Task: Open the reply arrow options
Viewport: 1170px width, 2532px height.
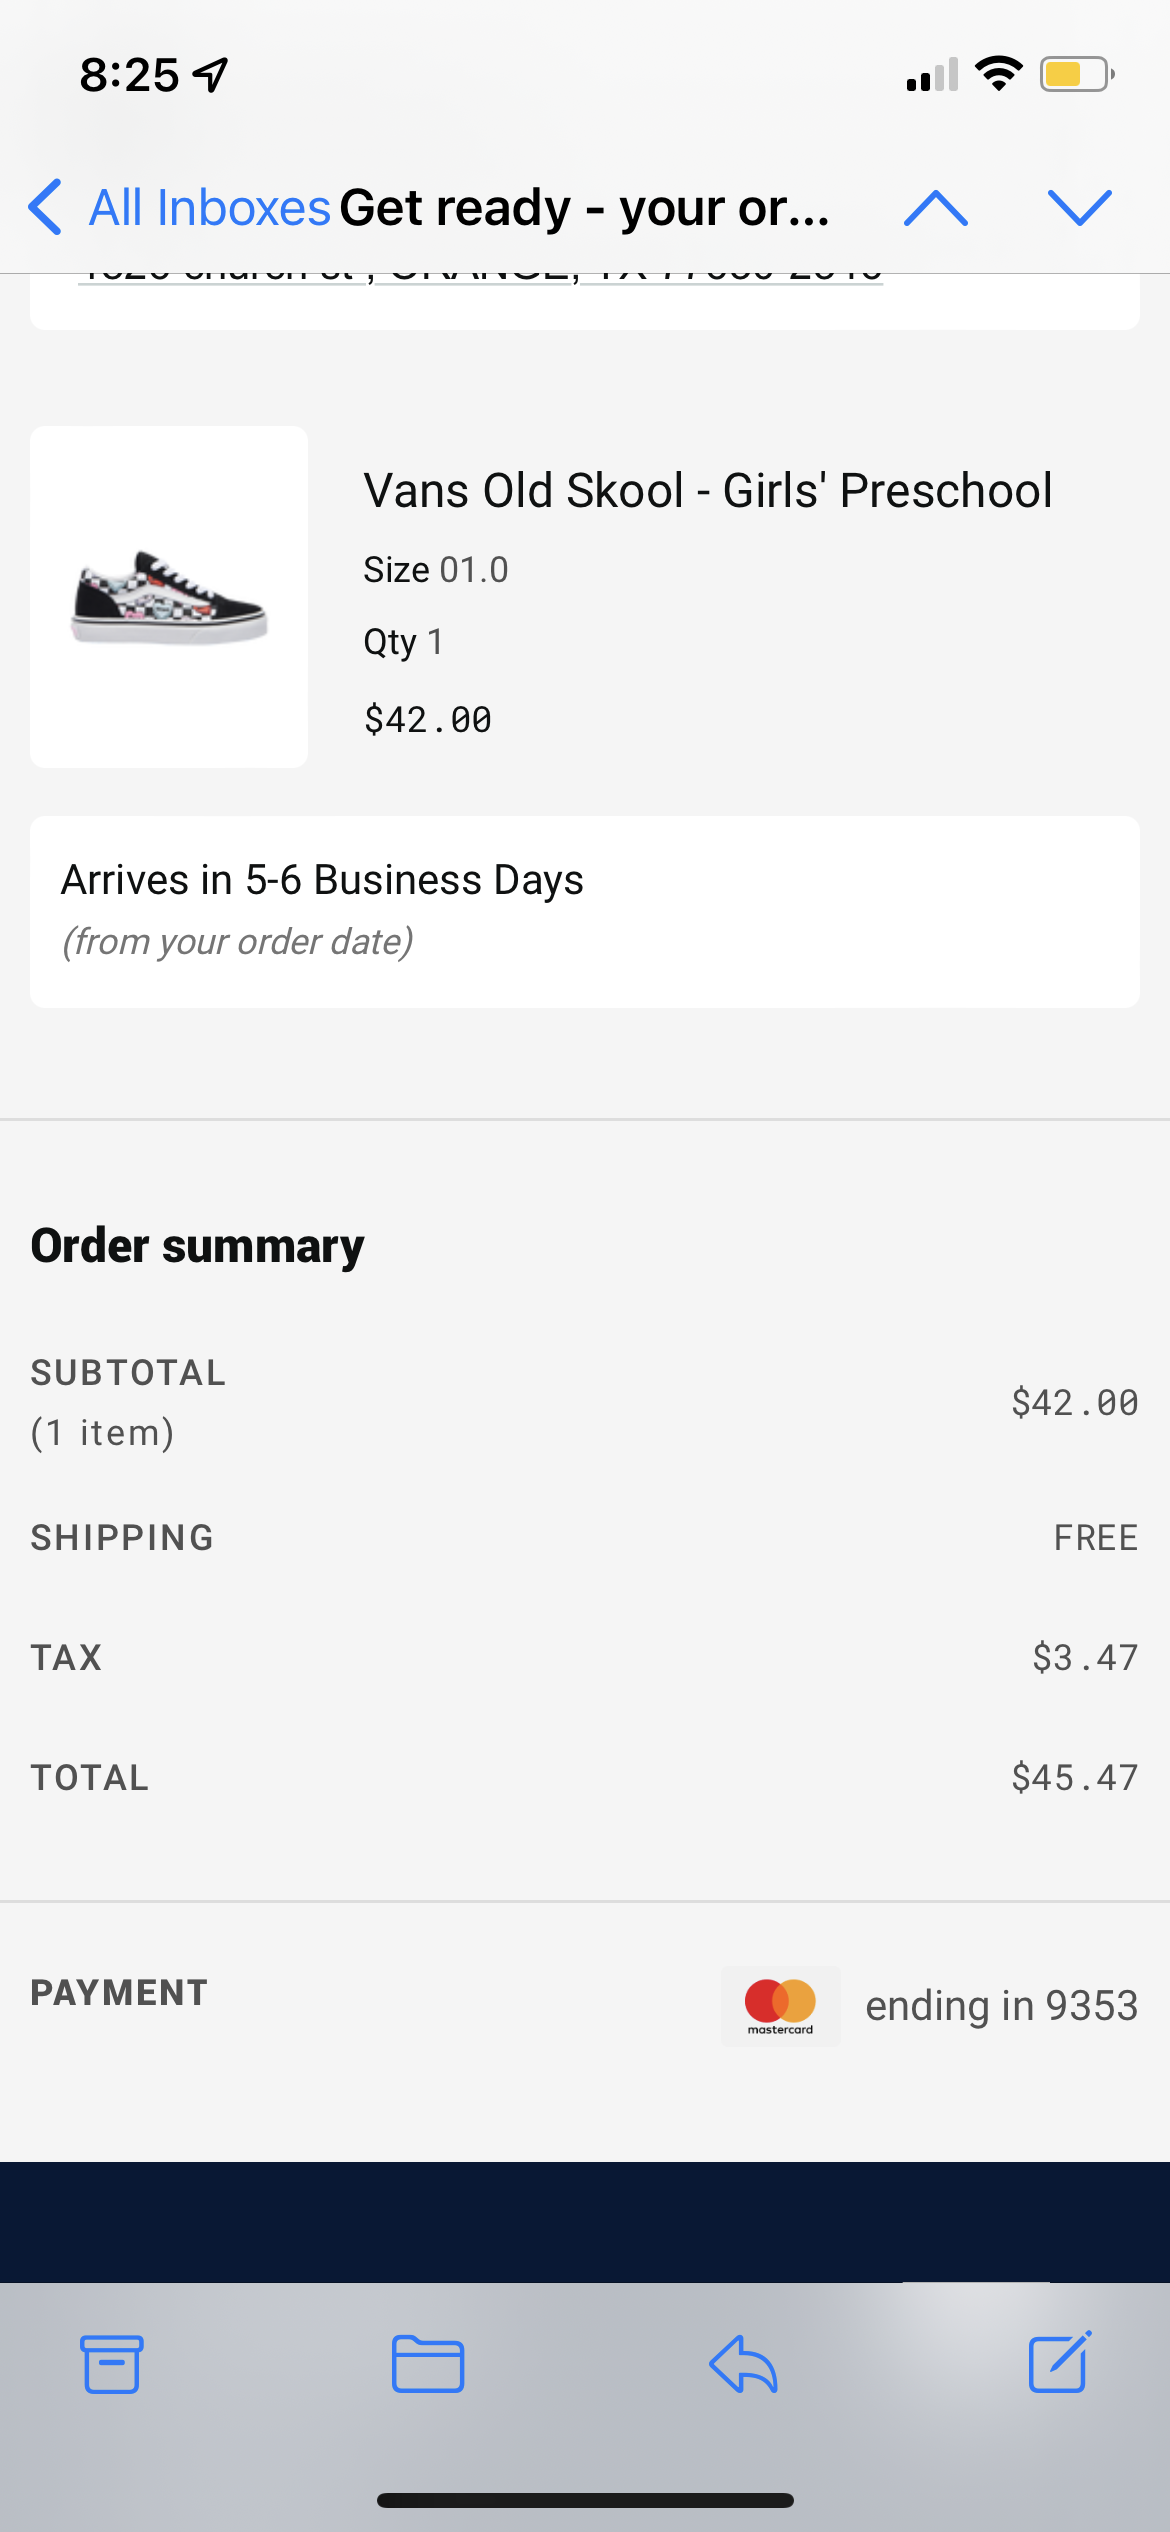Action: click(x=743, y=2364)
